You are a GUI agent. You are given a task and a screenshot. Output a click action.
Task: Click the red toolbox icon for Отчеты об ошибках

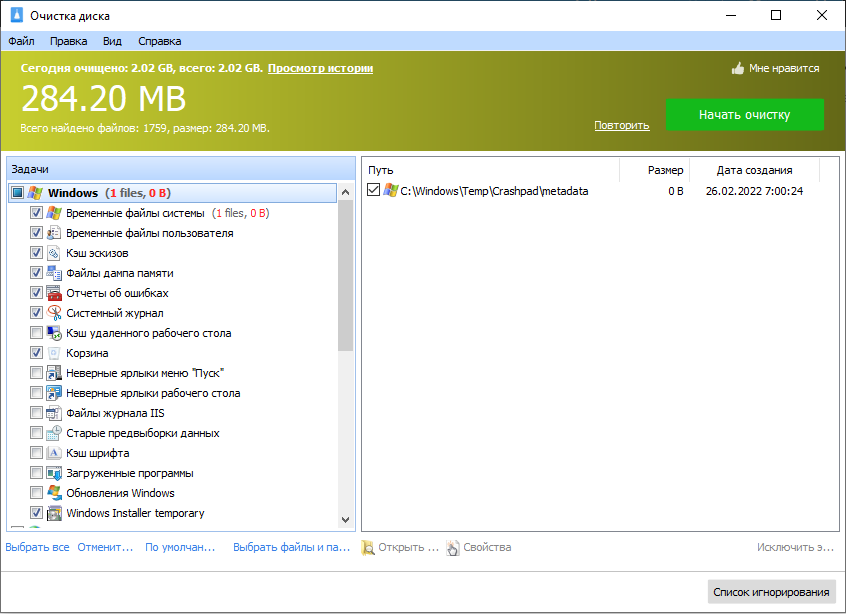tap(53, 292)
